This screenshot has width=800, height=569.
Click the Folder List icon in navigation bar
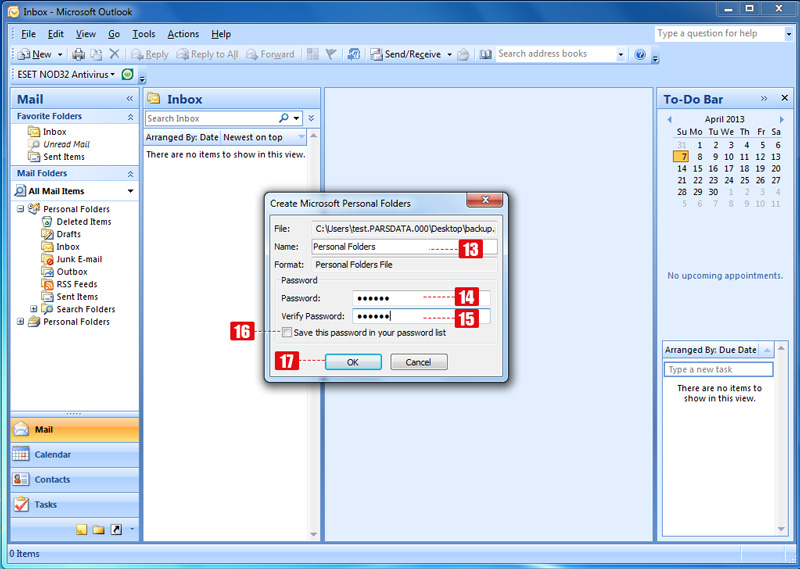(98, 529)
